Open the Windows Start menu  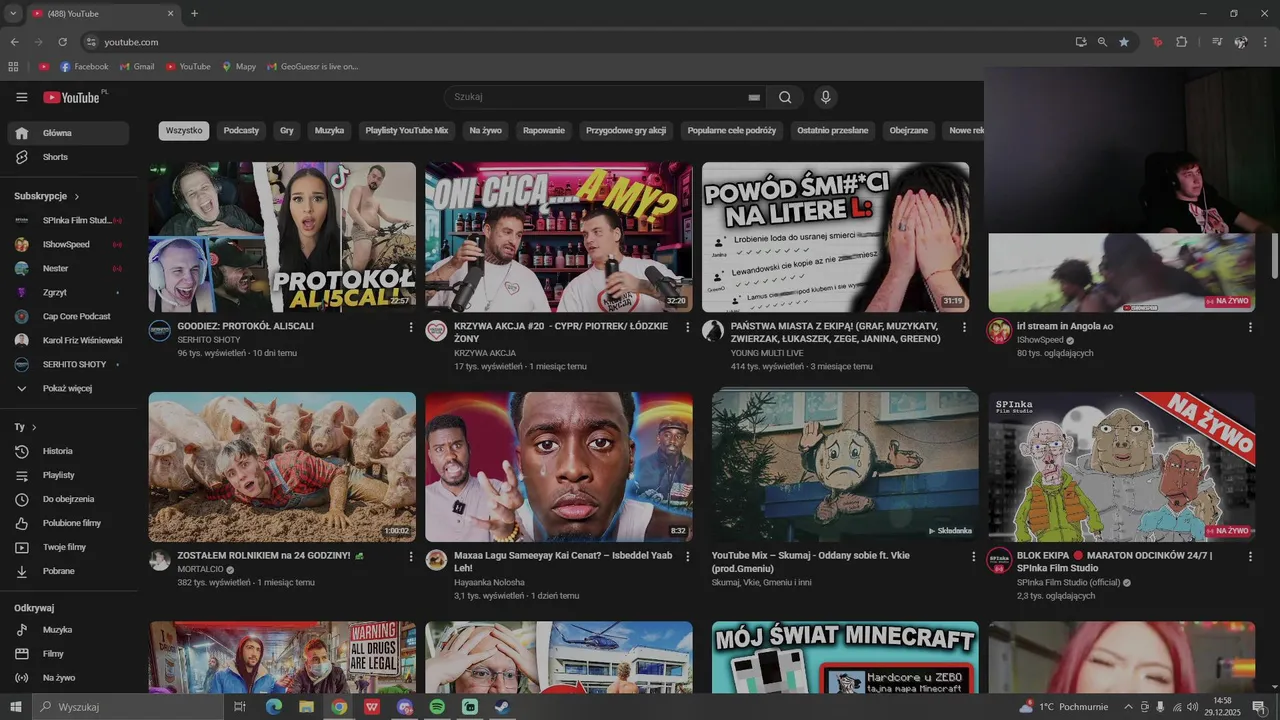click(x=15, y=707)
